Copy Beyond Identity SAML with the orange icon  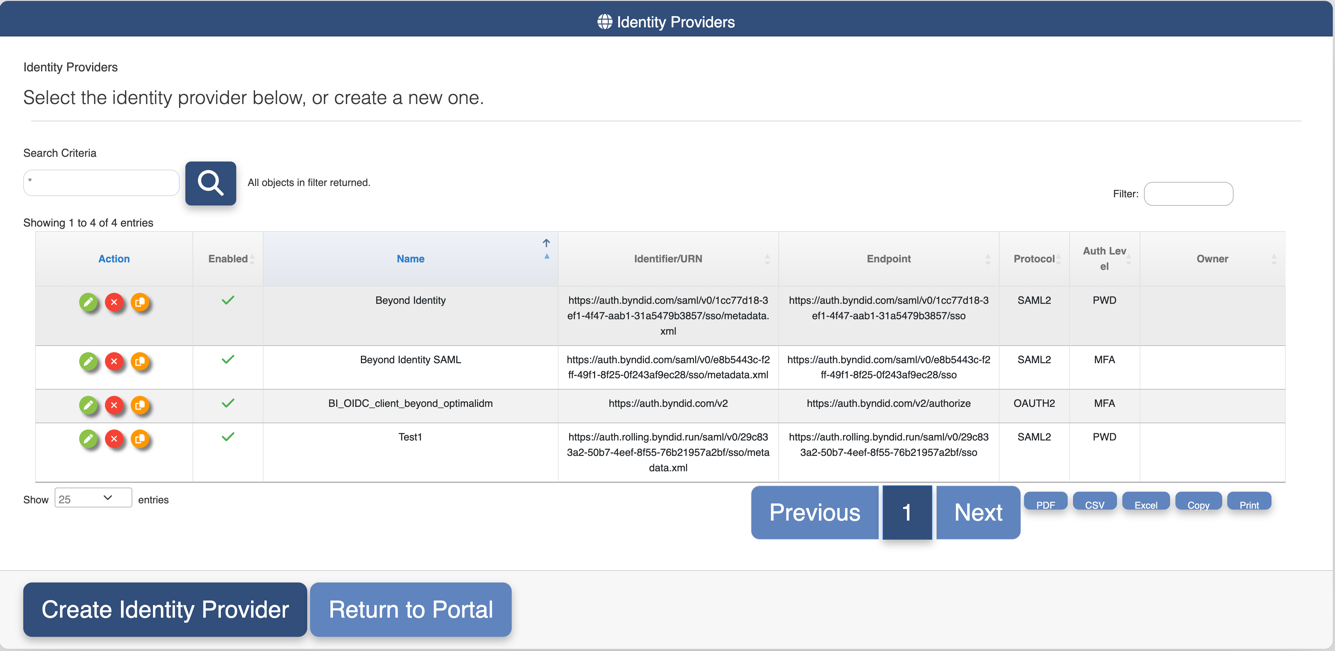[141, 361]
